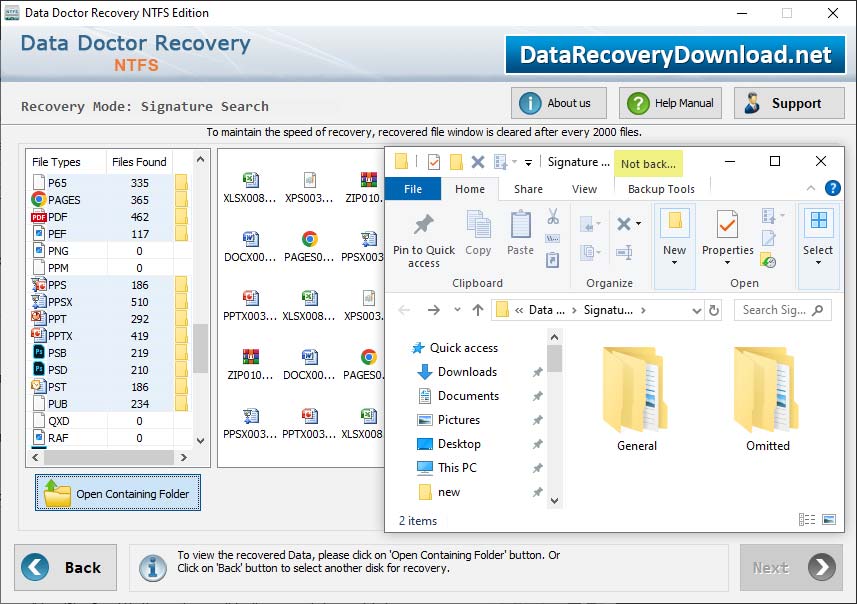Open the File tab in Explorer
Image resolution: width=857 pixels, height=604 pixels.
pyautogui.click(x=413, y=189)
